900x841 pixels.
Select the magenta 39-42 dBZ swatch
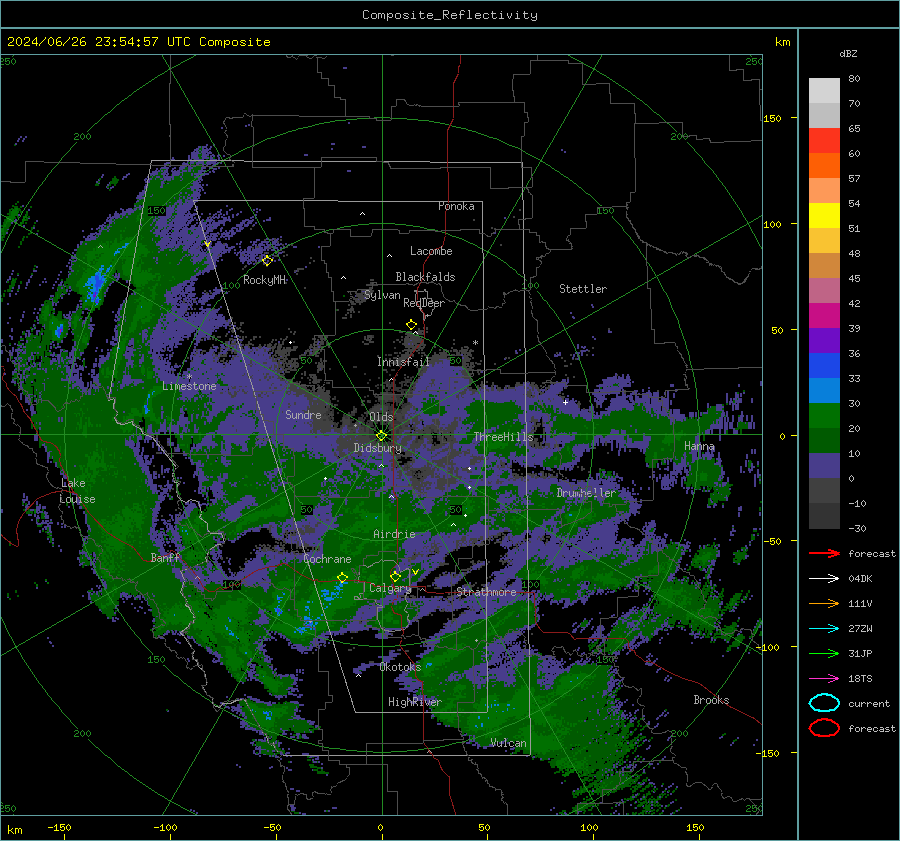[x=824, y=316]
